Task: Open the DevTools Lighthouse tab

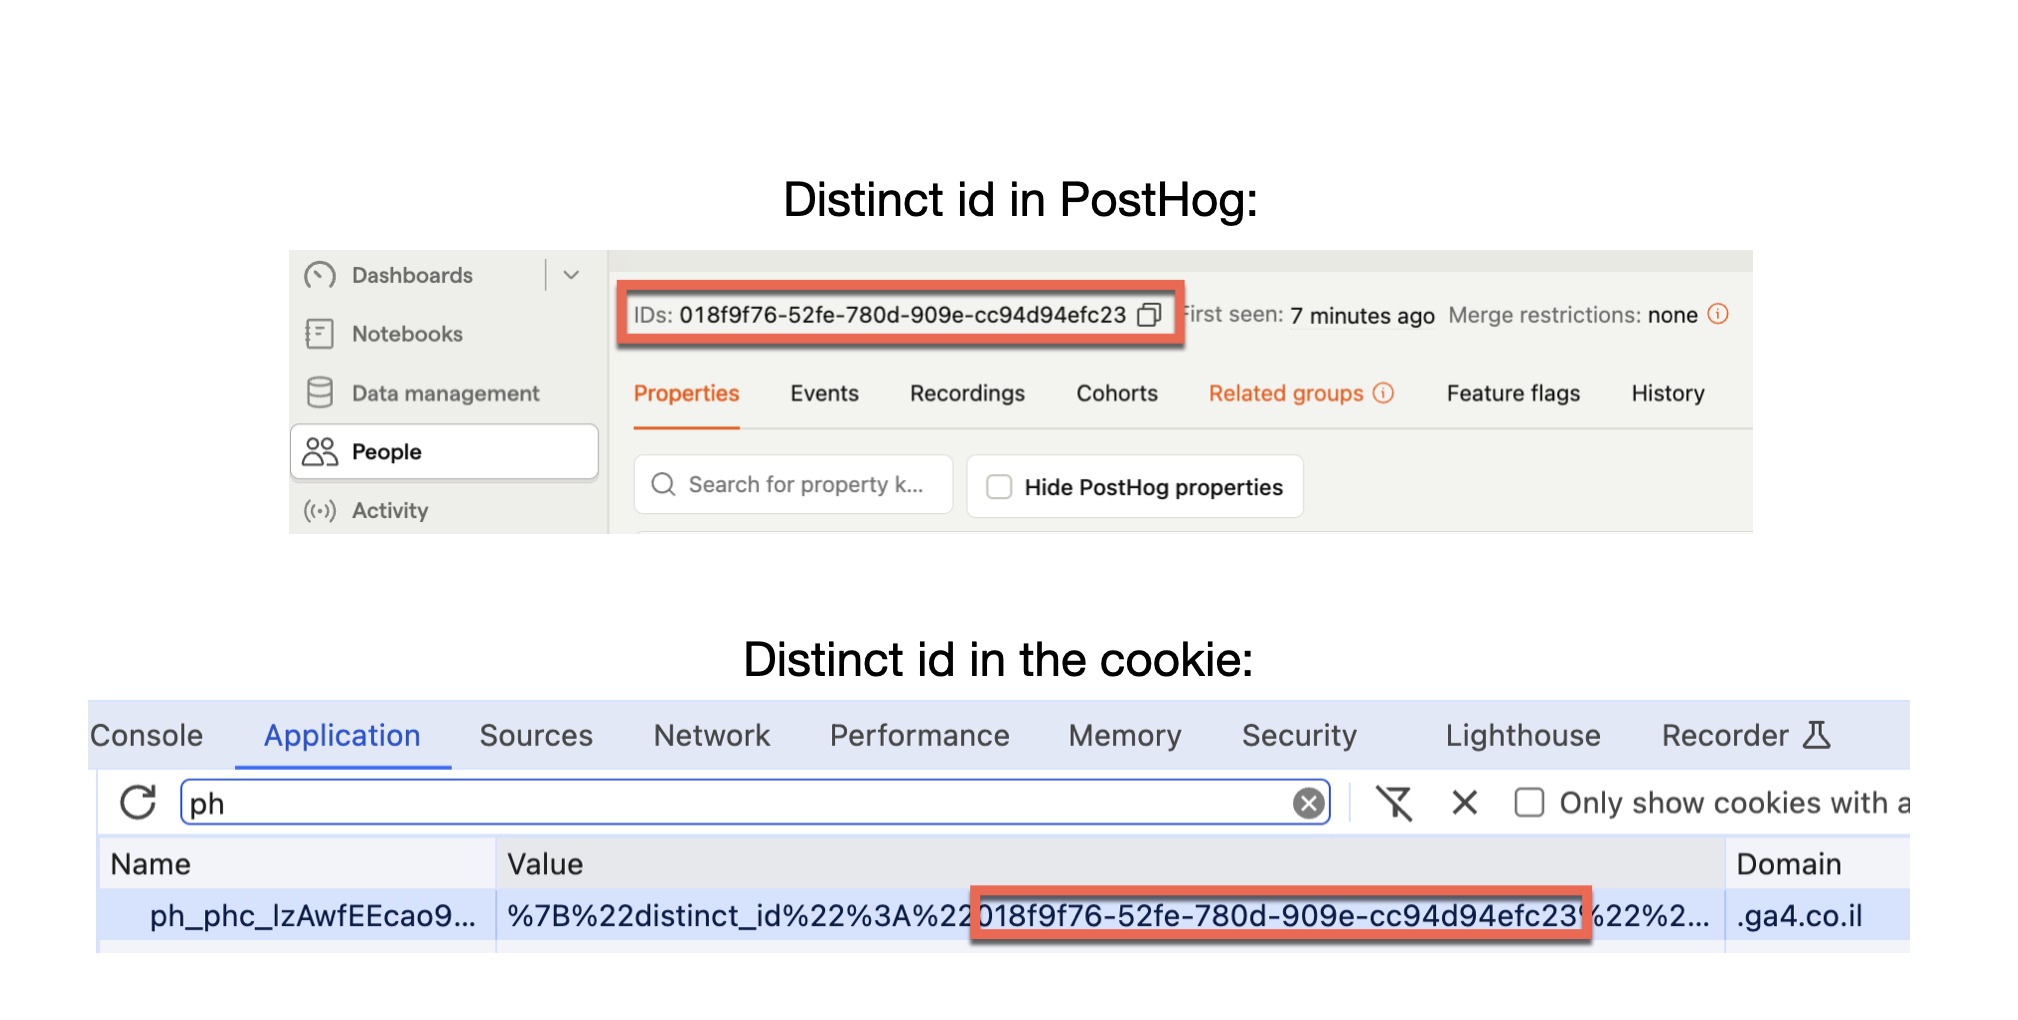Action: pos(1522,736)
